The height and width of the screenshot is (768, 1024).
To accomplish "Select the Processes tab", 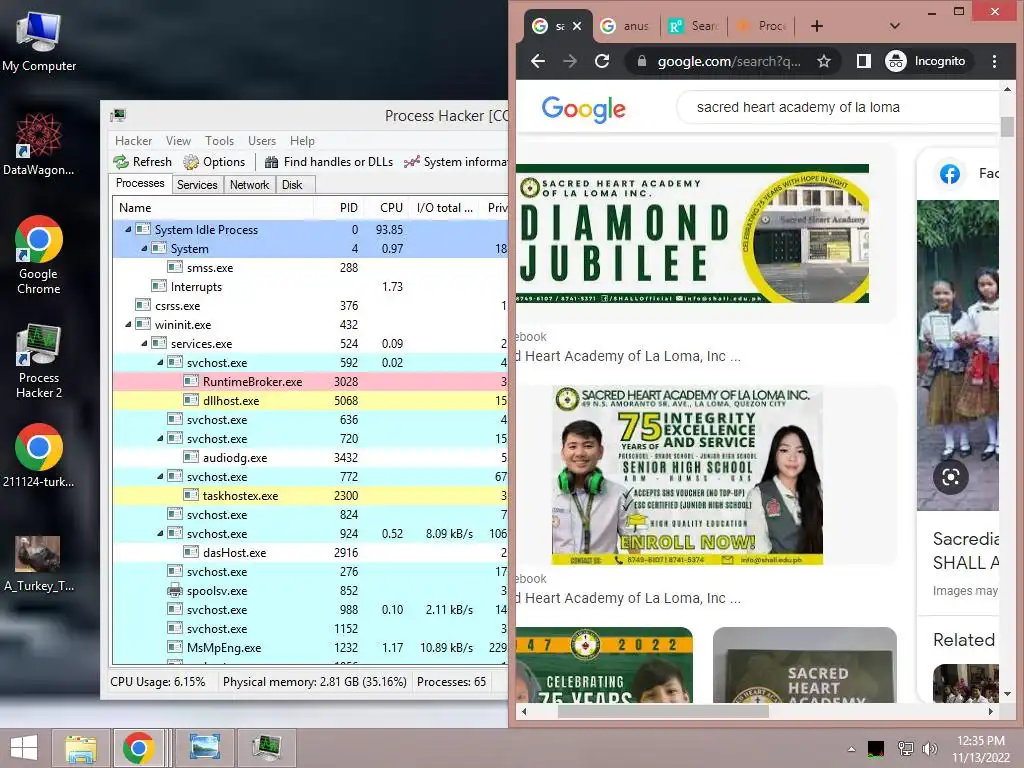I will pos(140,184).
